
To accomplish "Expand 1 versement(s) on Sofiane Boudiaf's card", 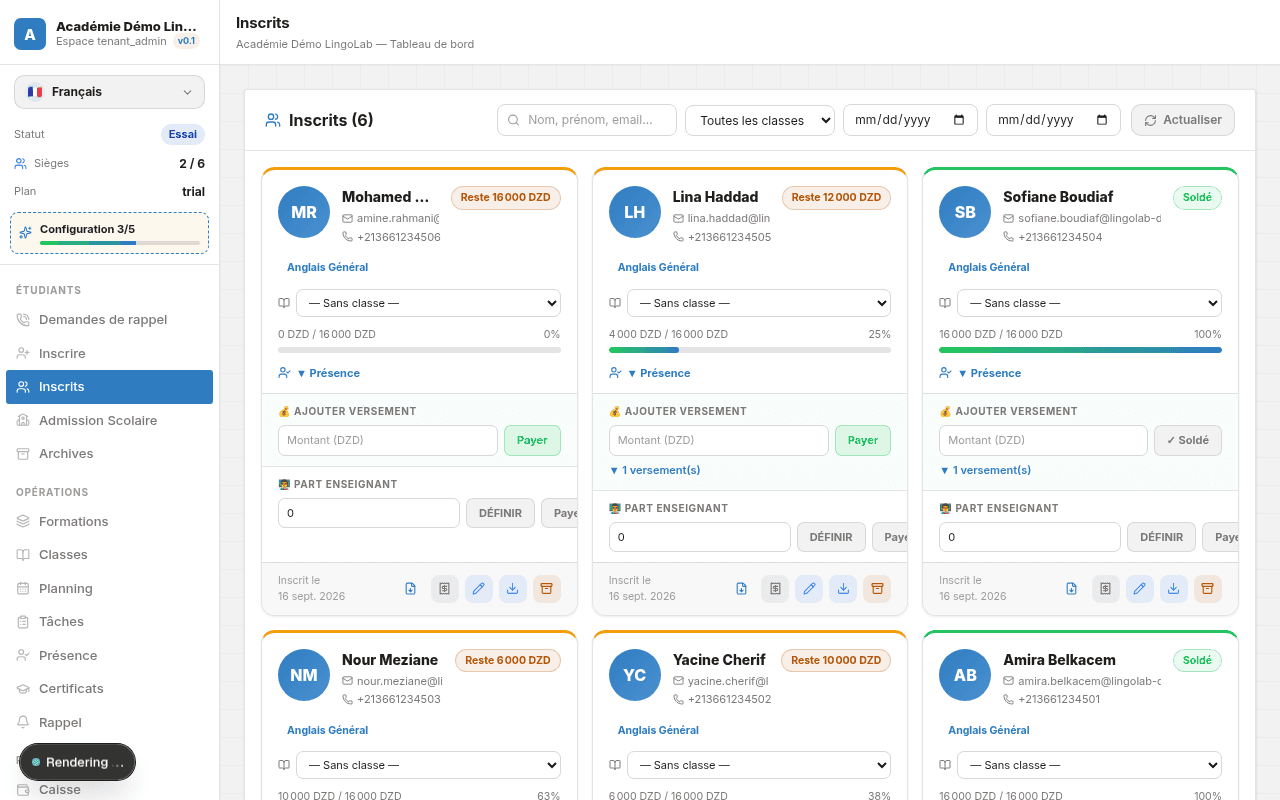I will (x=985, y=470).
